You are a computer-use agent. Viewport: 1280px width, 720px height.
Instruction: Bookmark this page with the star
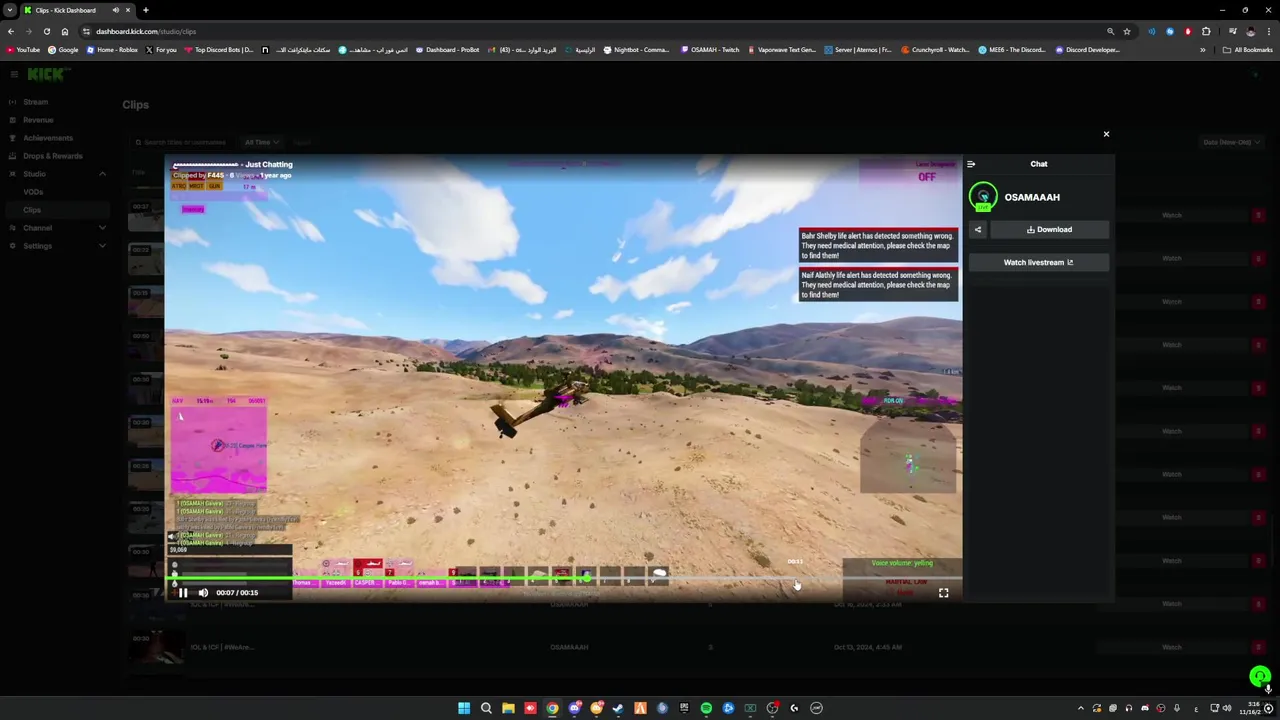(x=1127, y=31)
